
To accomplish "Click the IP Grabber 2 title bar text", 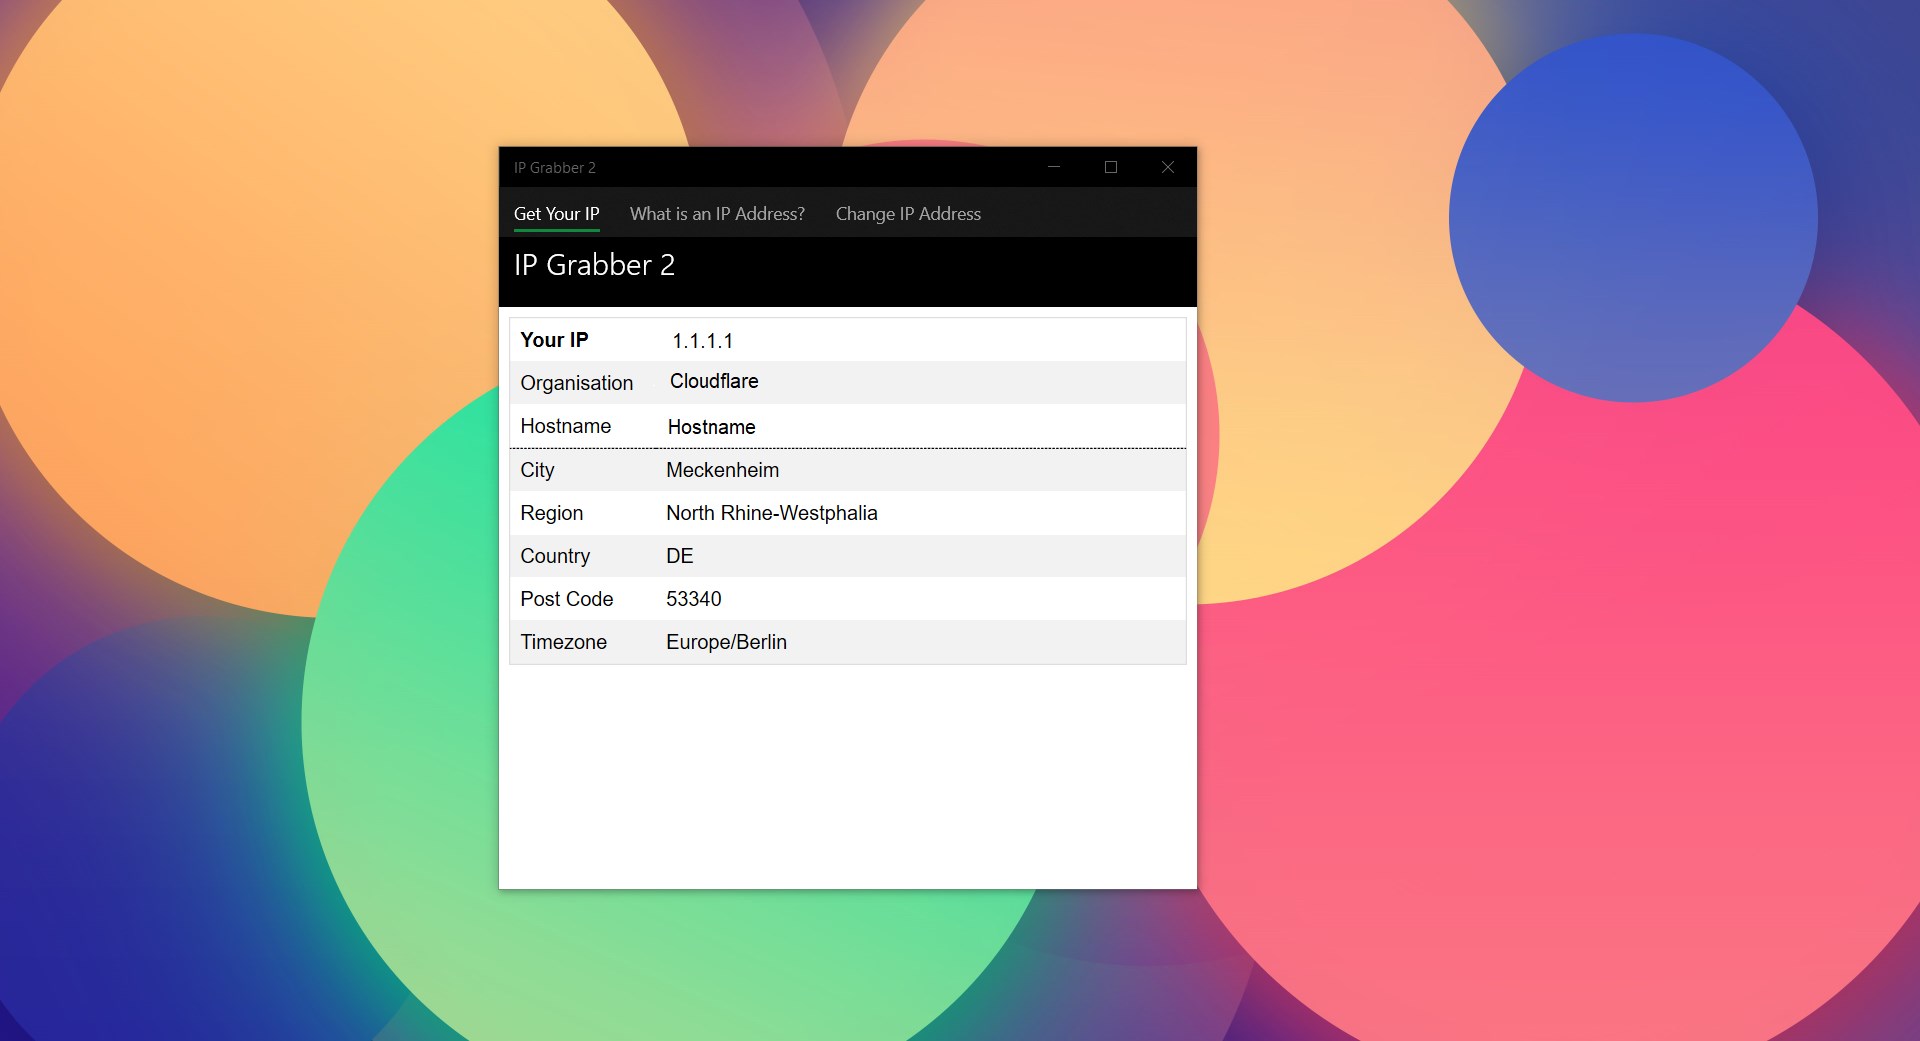I will [x=554, y=168].
